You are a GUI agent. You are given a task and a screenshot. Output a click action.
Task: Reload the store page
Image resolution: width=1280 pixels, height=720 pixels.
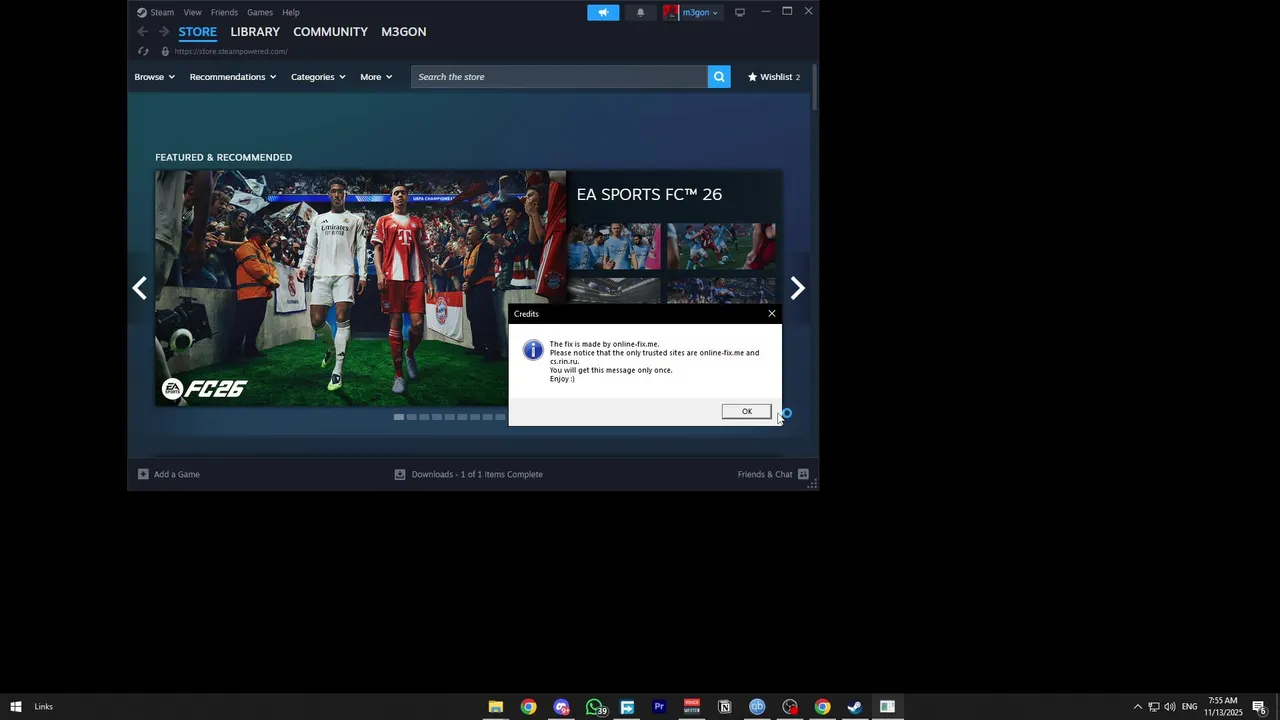click(143, 51)
